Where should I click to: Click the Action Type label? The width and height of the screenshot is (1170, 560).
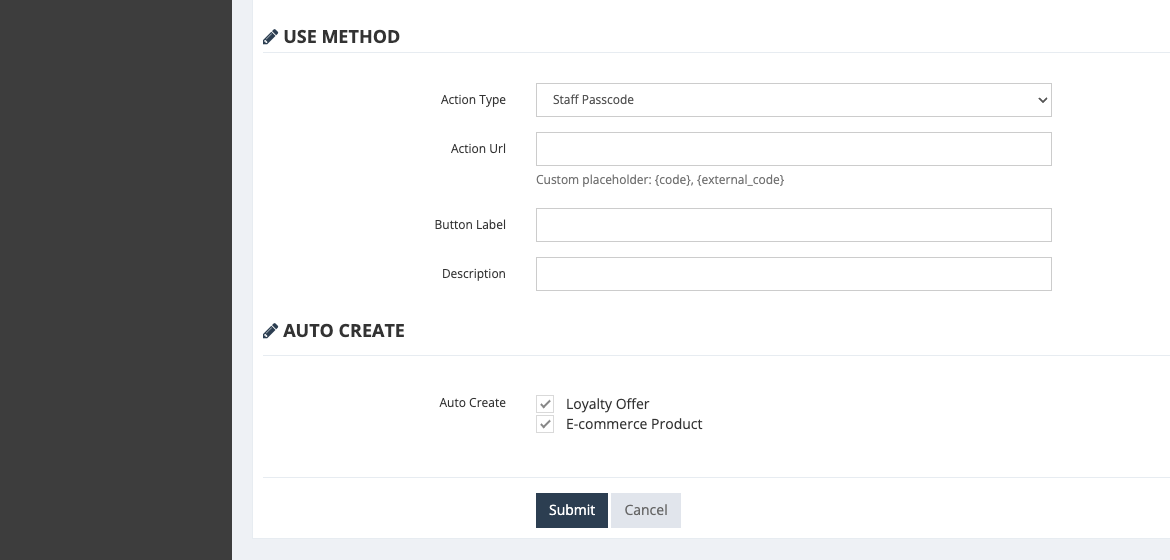point(473,100)
